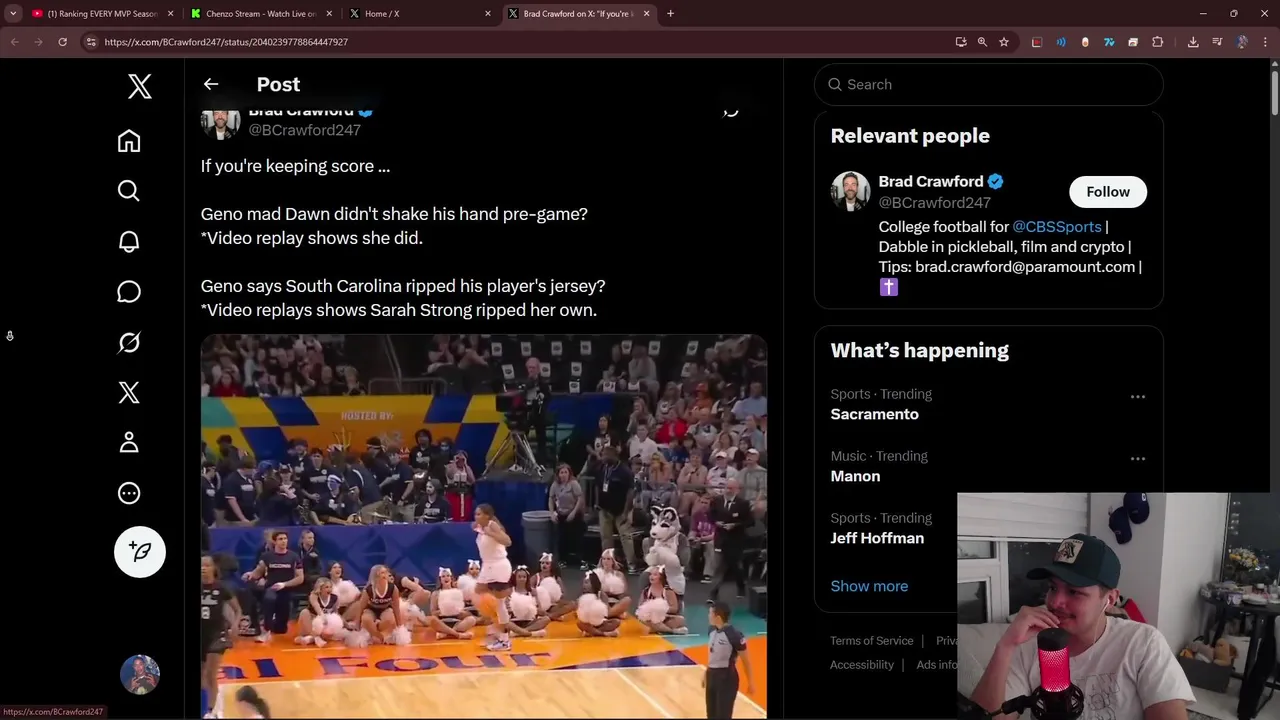This screenshot has width=1280, height=720.
Task: Open Premium X icon in the sidebar
Action: [x=129, y=392]
